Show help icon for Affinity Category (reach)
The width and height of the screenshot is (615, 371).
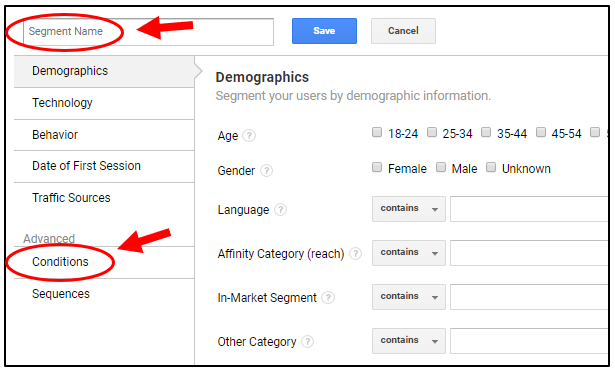[355, 254]
